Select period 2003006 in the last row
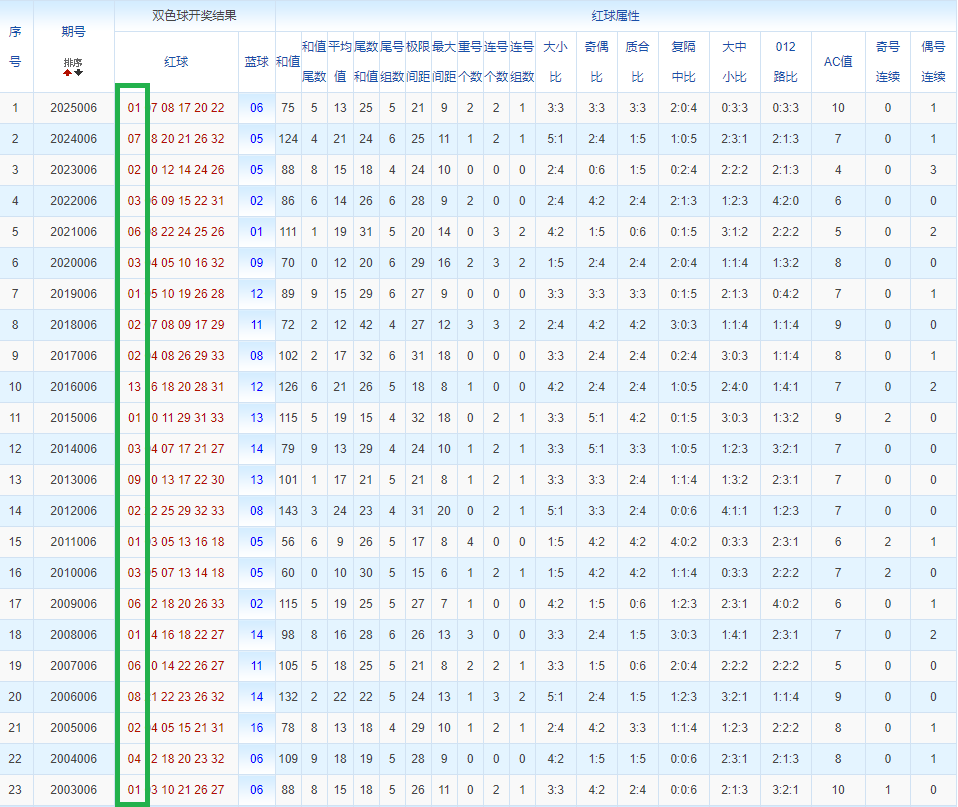This screenshot has width=958, height=807. (73, 790)
